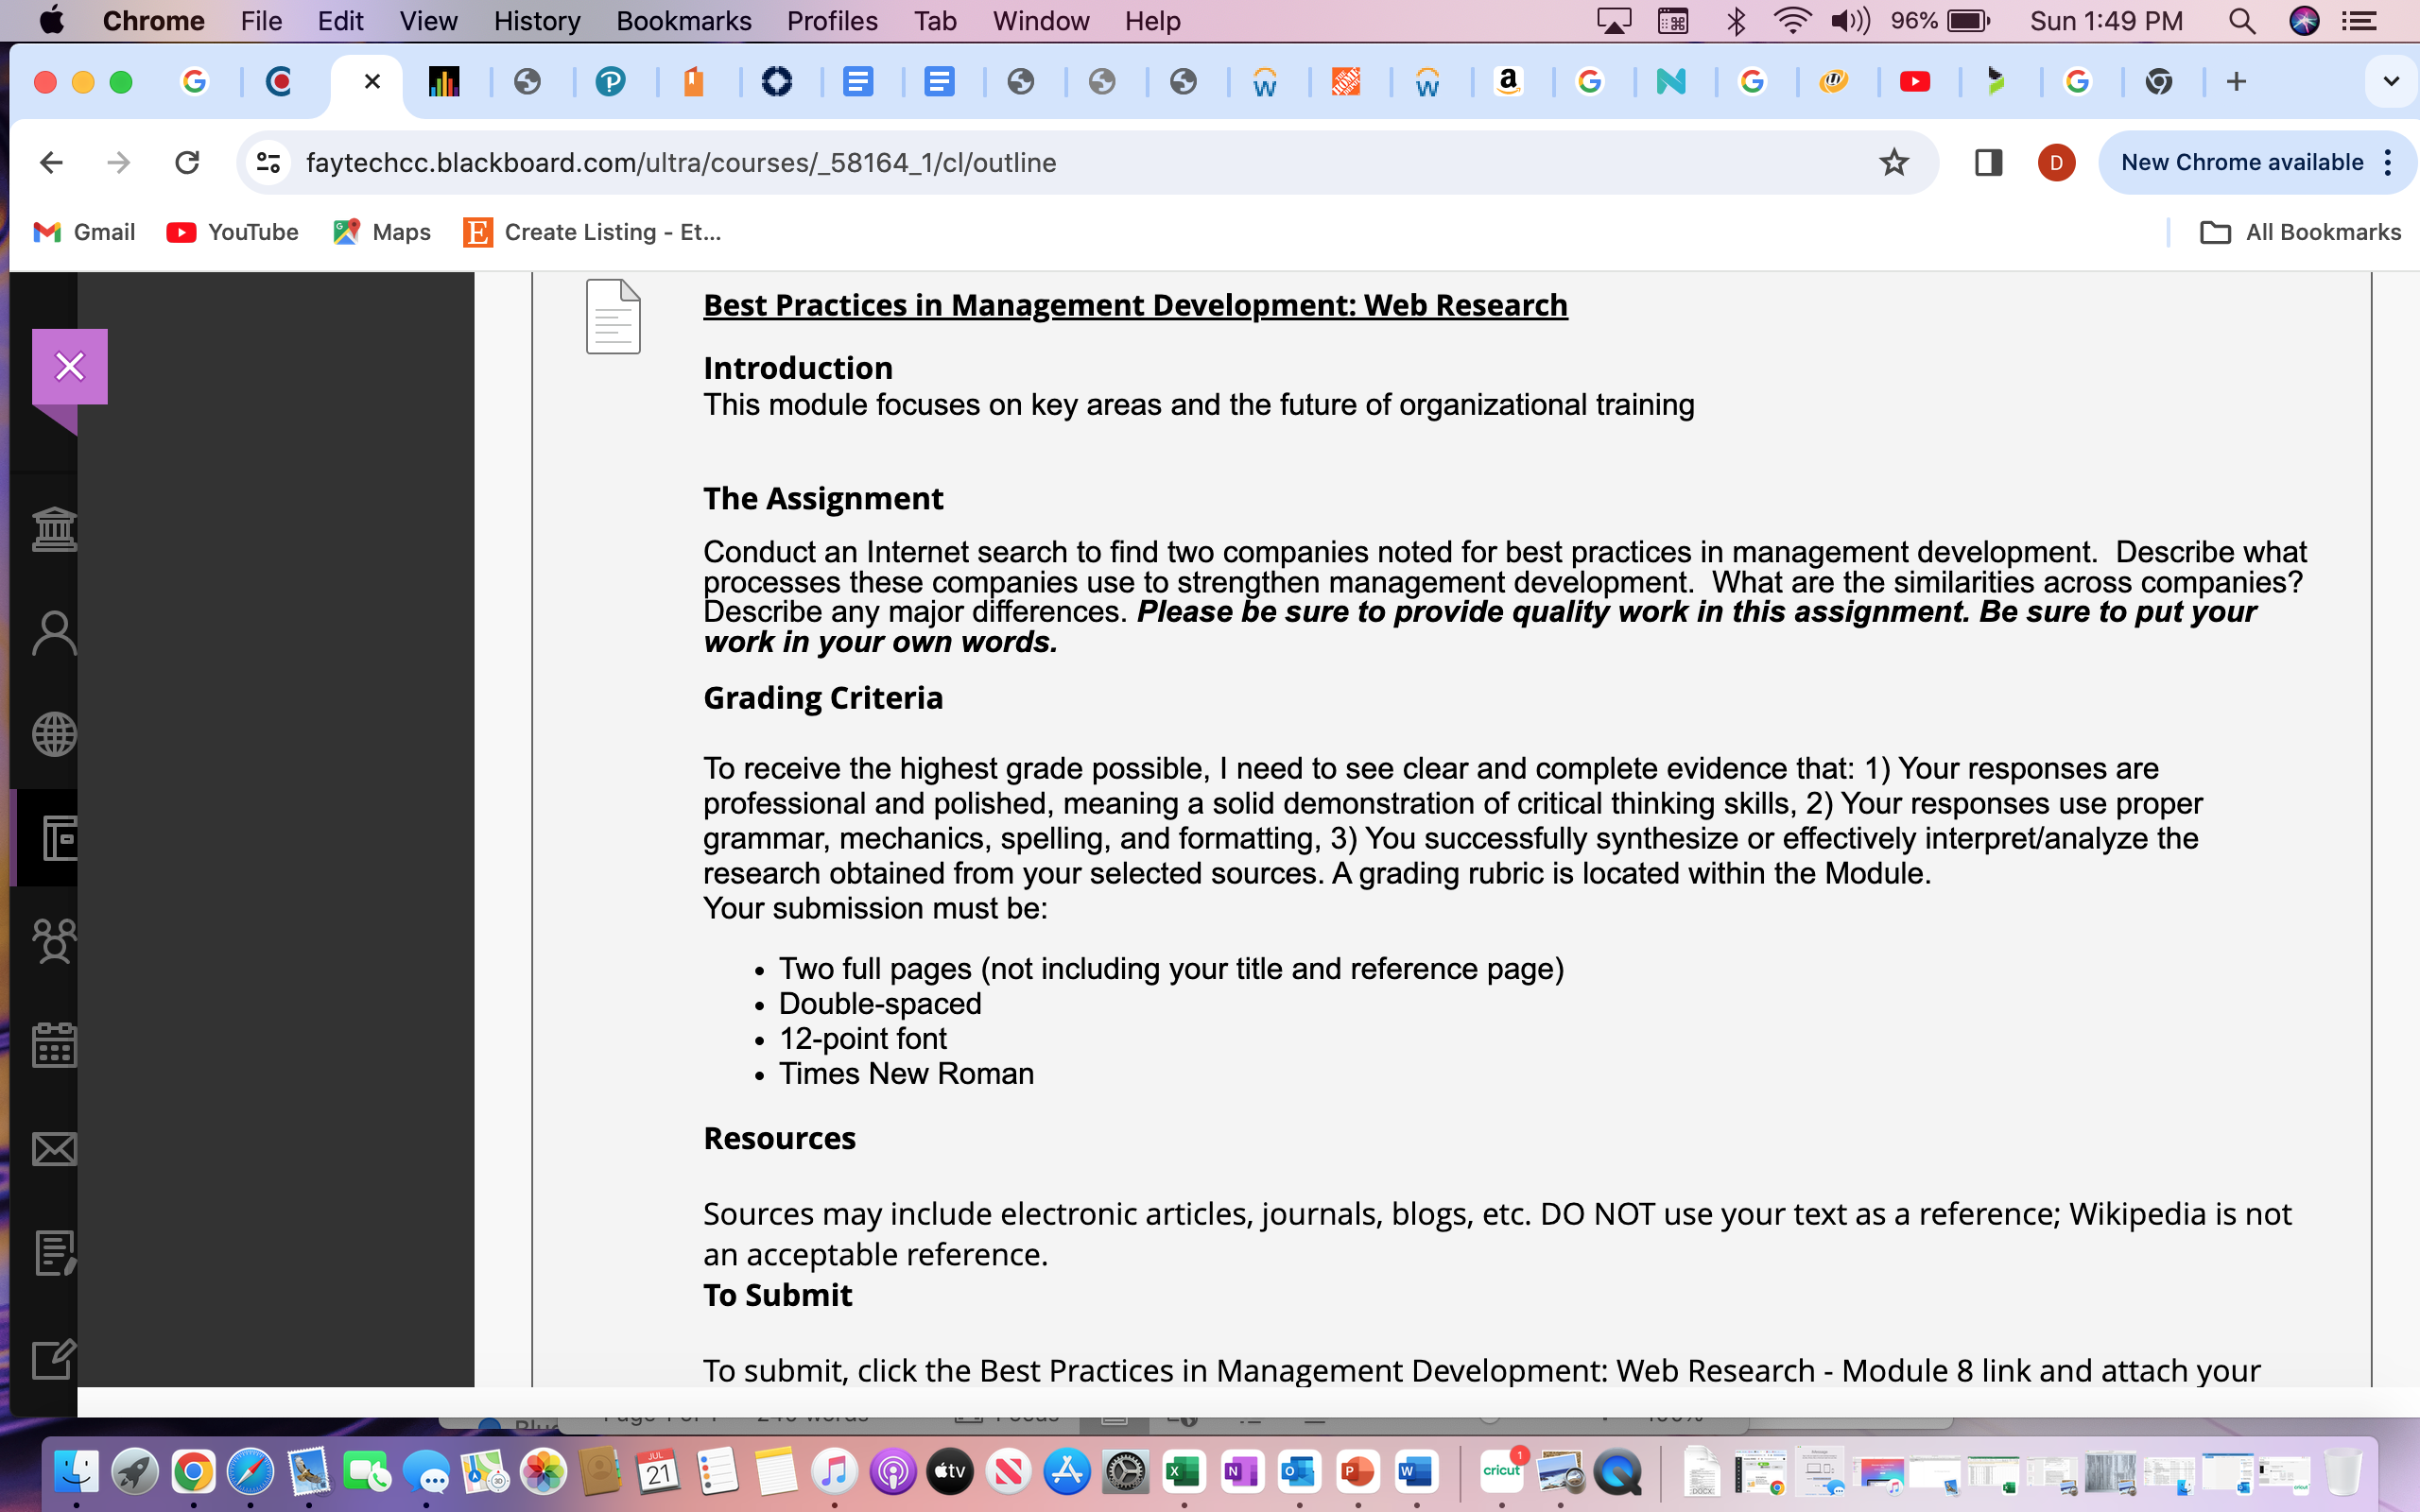Open All Bookmarks folder
Viewport: 2420px width, 1512px height.
pyautogui.click(x=2300, y=232)
